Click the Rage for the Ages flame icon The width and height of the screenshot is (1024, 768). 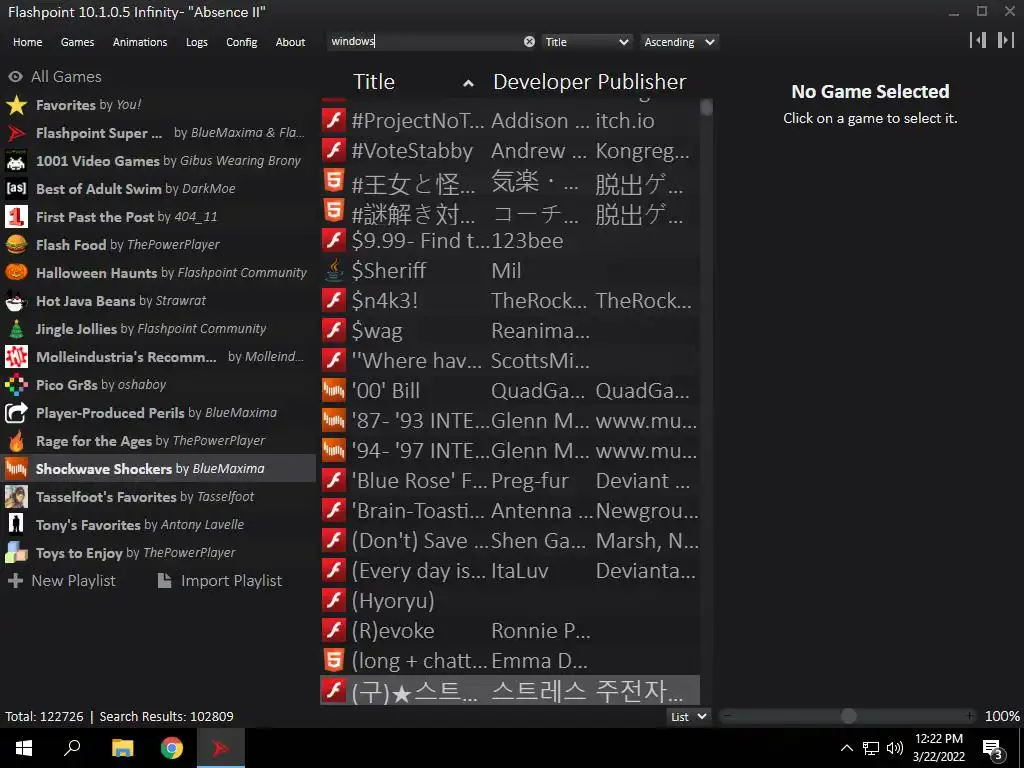tap(16, 441)
